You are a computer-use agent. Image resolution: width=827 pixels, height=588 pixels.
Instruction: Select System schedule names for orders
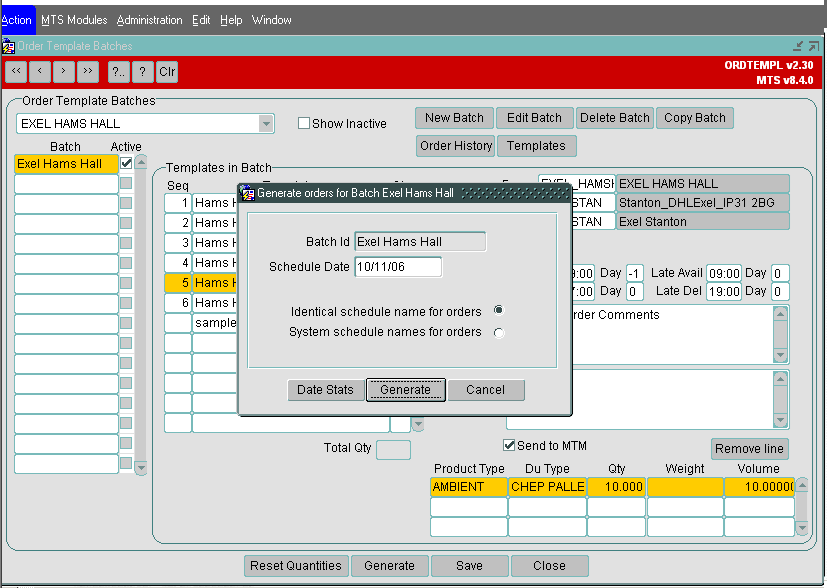(x=498, y=333)
